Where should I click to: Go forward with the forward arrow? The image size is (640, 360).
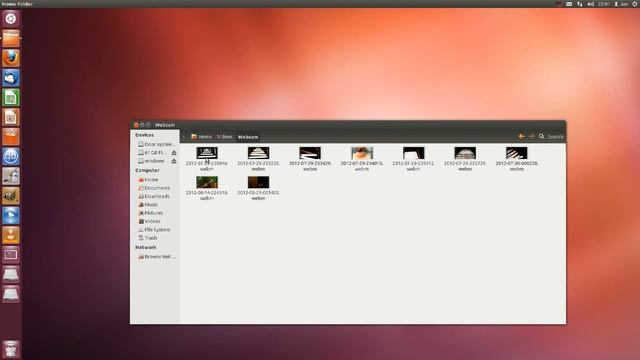pos(531,136)
